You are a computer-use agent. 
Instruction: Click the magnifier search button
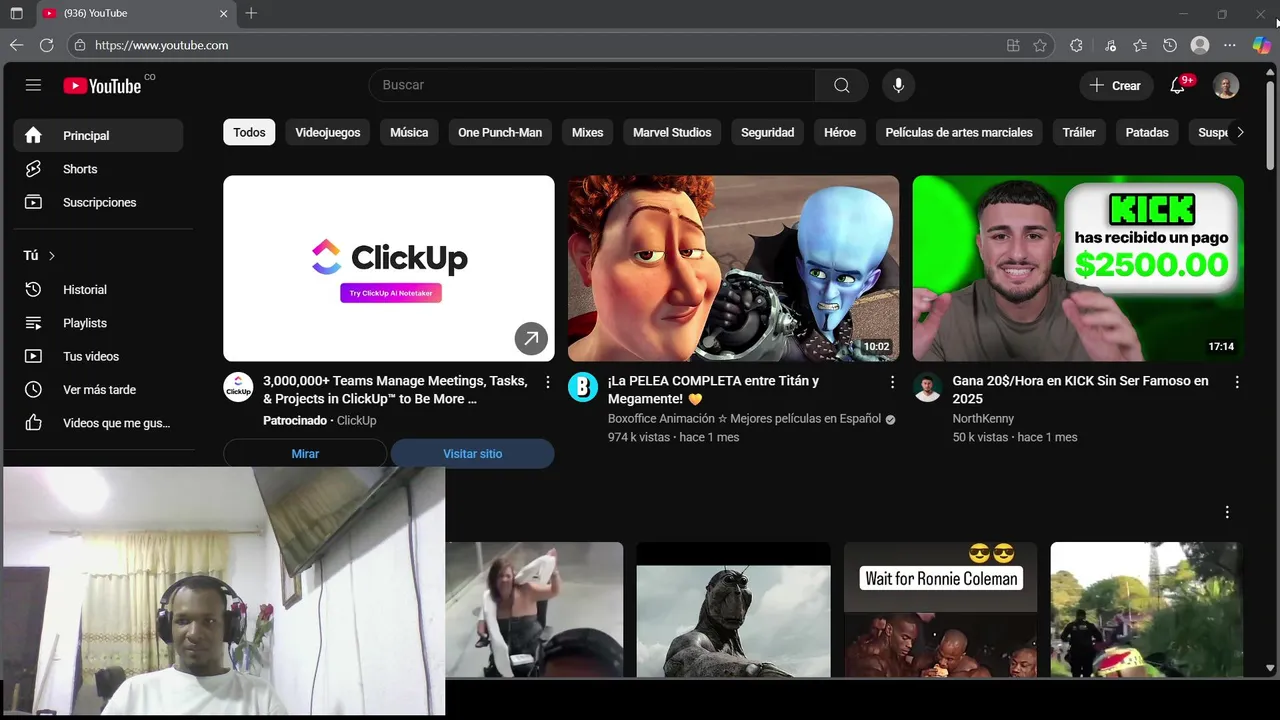842,85
